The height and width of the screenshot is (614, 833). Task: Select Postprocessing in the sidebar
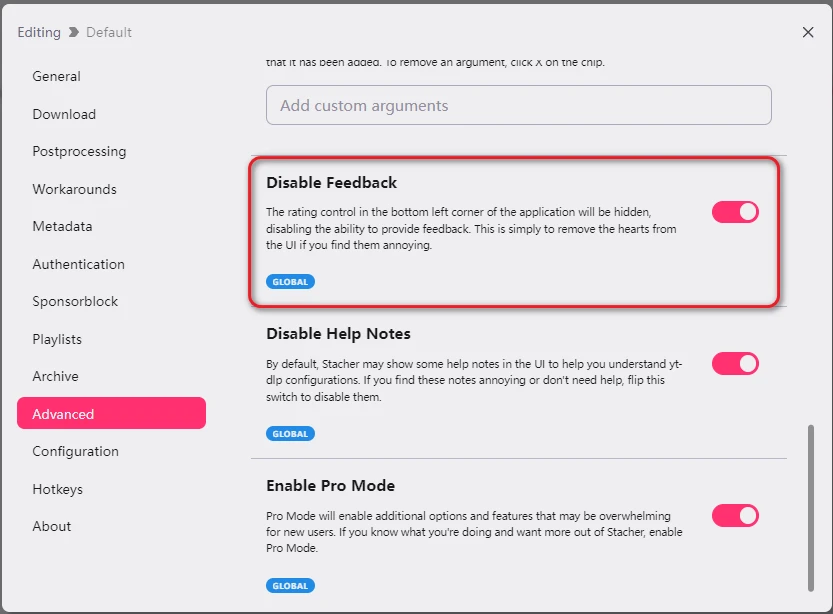[x=79, y=151]
